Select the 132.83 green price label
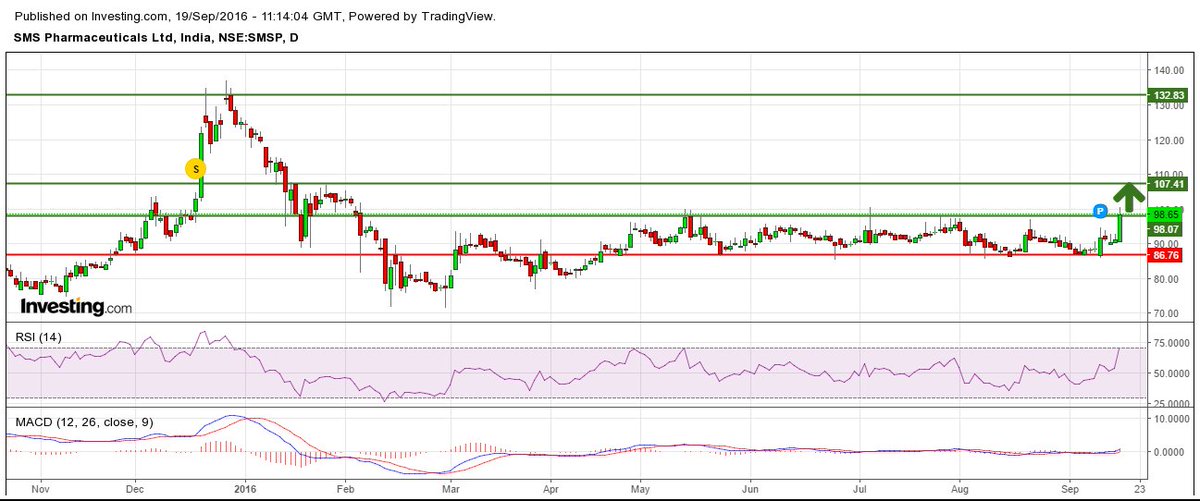Viewport: 1200px width, 501px height. click(x=1168, y=95)
